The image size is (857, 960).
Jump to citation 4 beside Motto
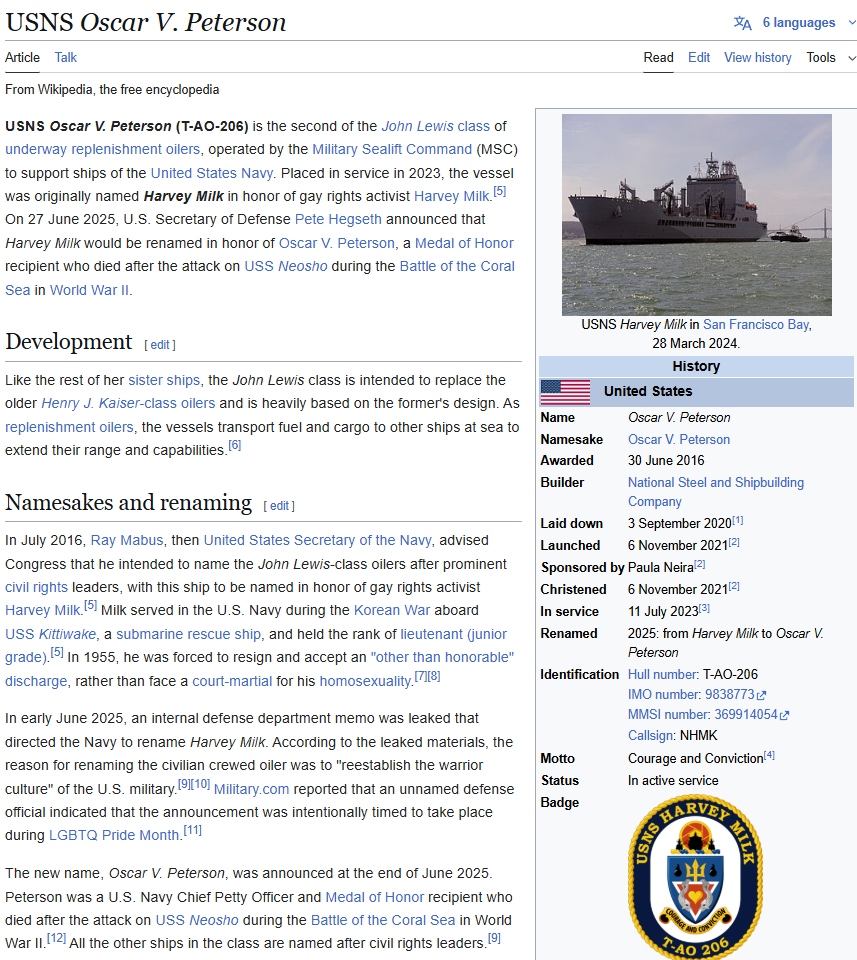pyautogui.click(x=769, y=755)
